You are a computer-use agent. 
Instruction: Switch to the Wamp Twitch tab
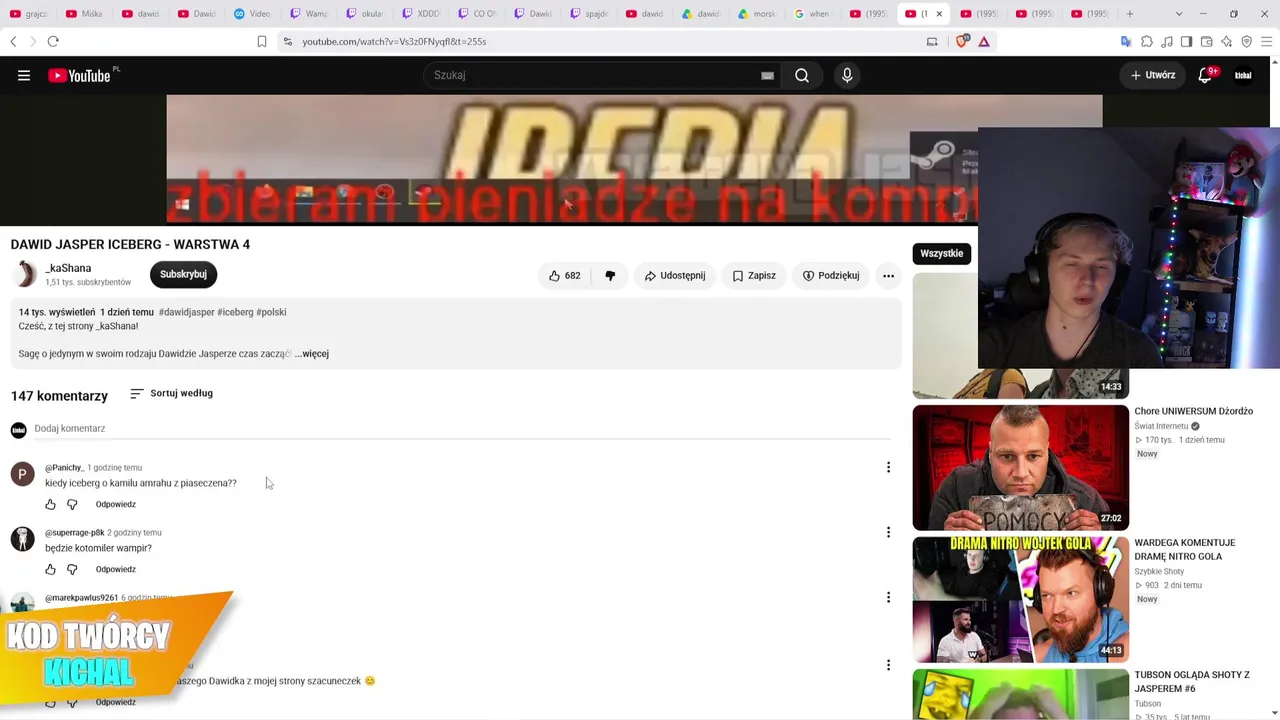310,14
